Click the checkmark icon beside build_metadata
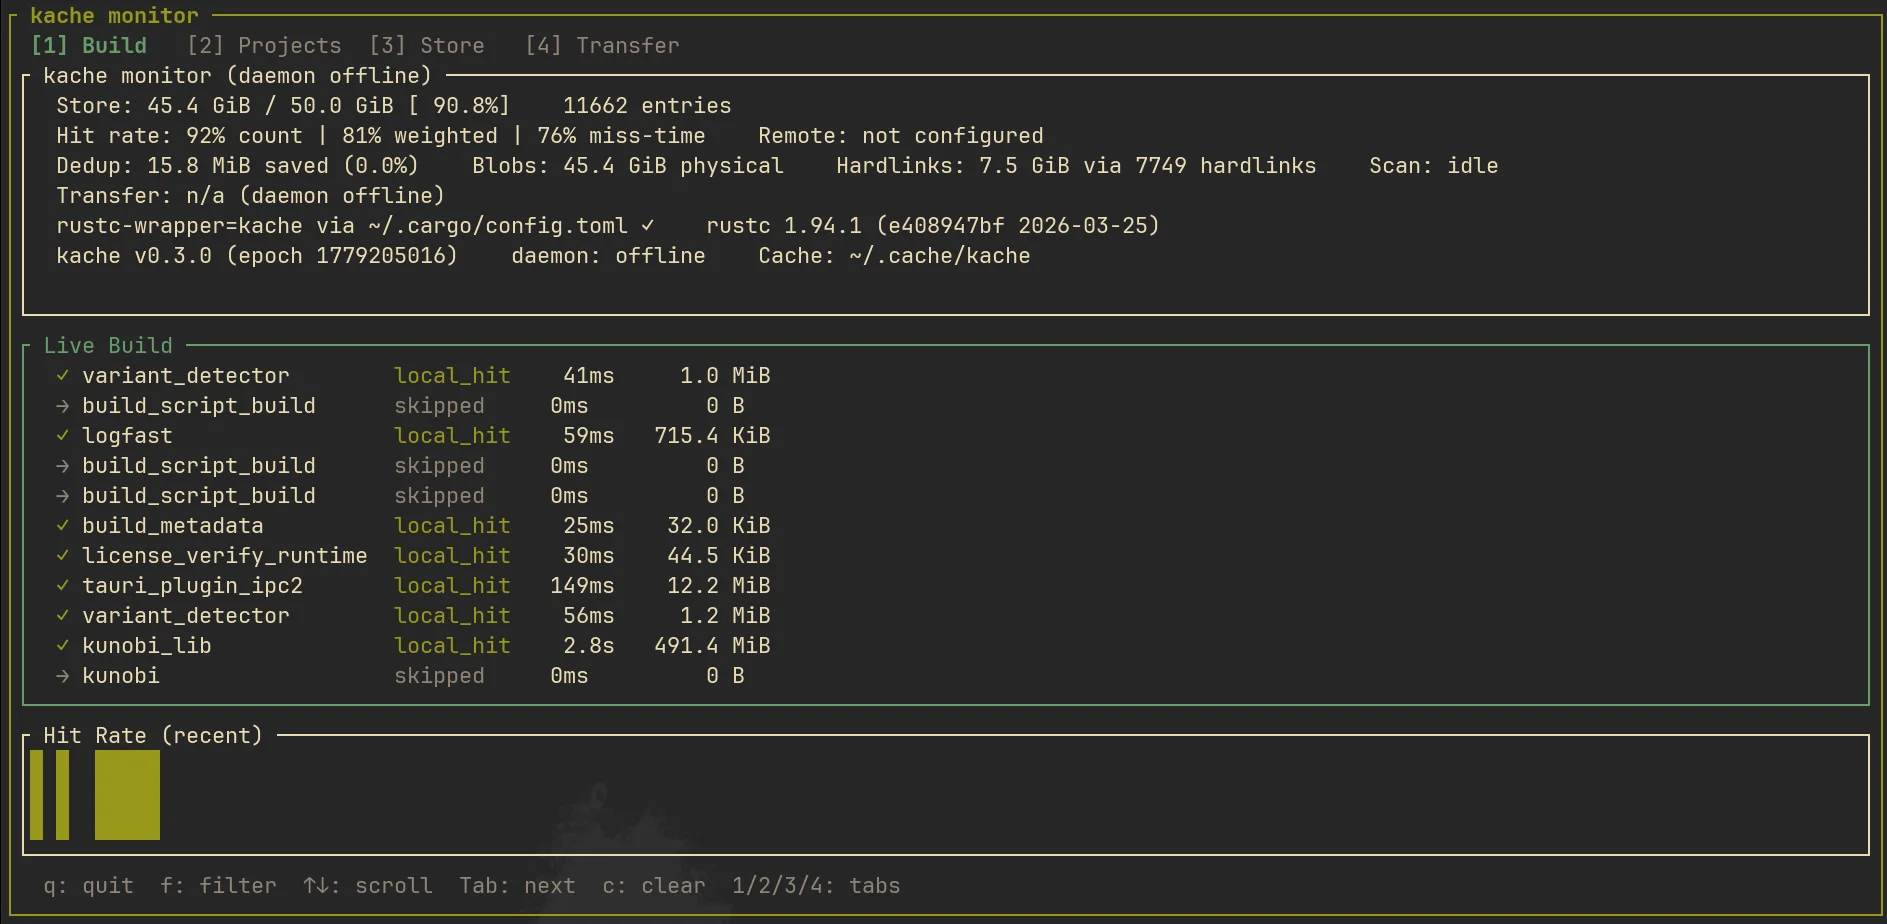Screen dimensions: 1887x924 (63, 526)
